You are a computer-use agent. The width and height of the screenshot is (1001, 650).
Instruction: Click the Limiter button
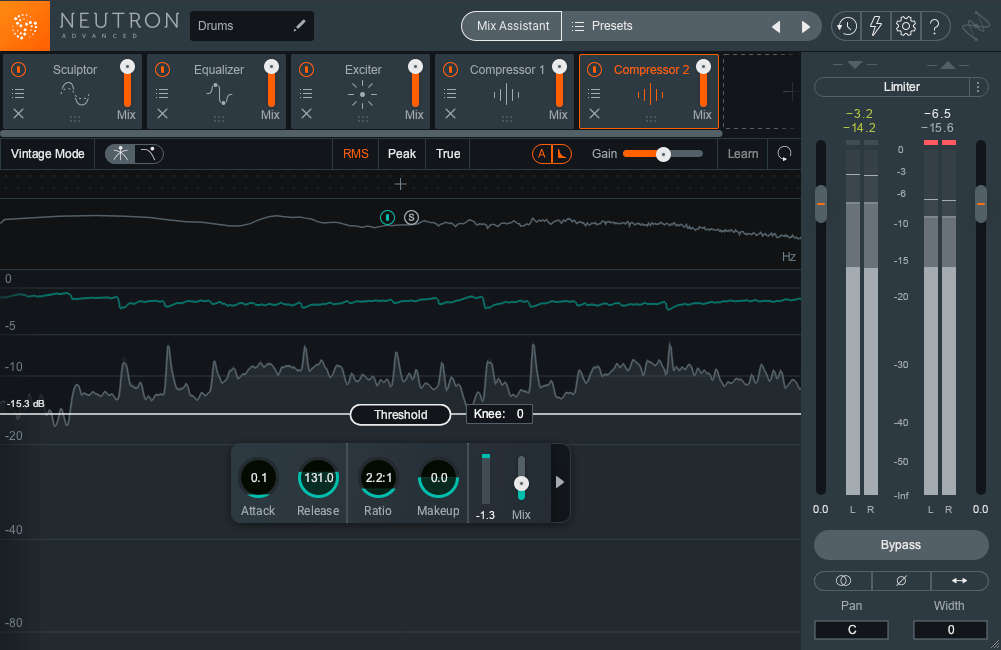pos(893,87)
